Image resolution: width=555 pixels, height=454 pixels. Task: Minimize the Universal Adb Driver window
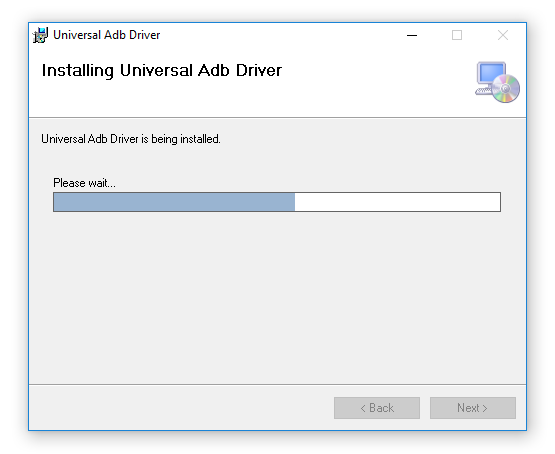tap(412, 35)
